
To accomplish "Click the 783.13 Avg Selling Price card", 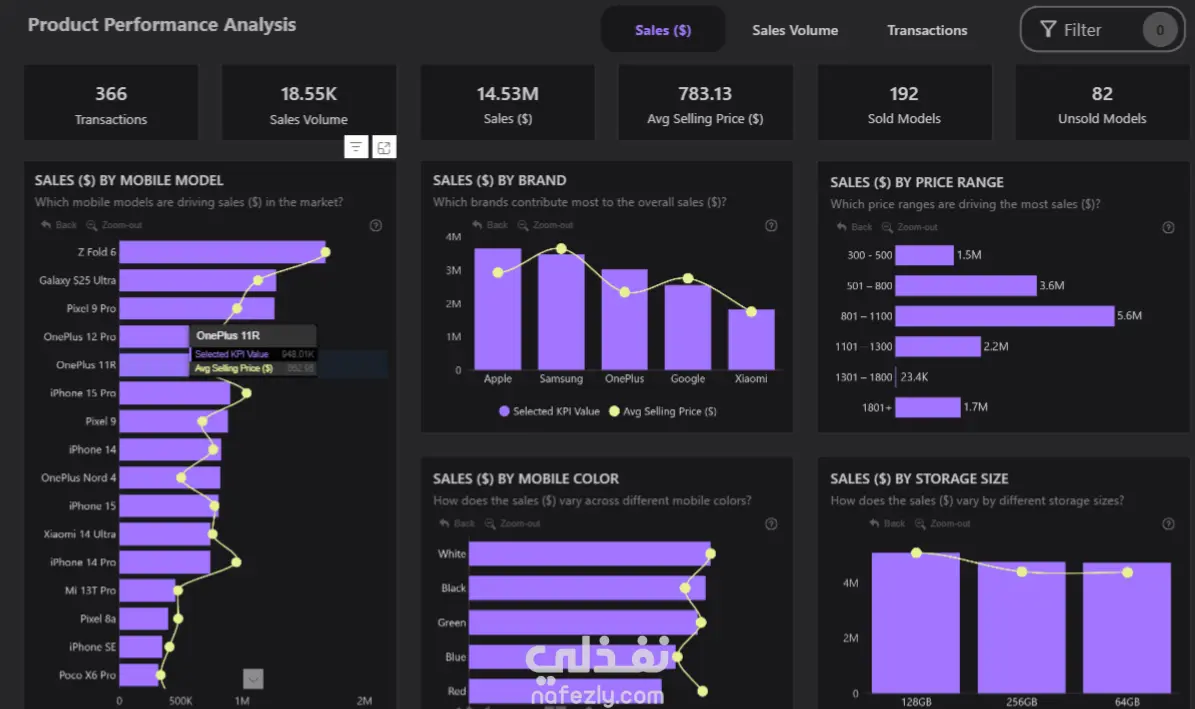I will (705, 103).
